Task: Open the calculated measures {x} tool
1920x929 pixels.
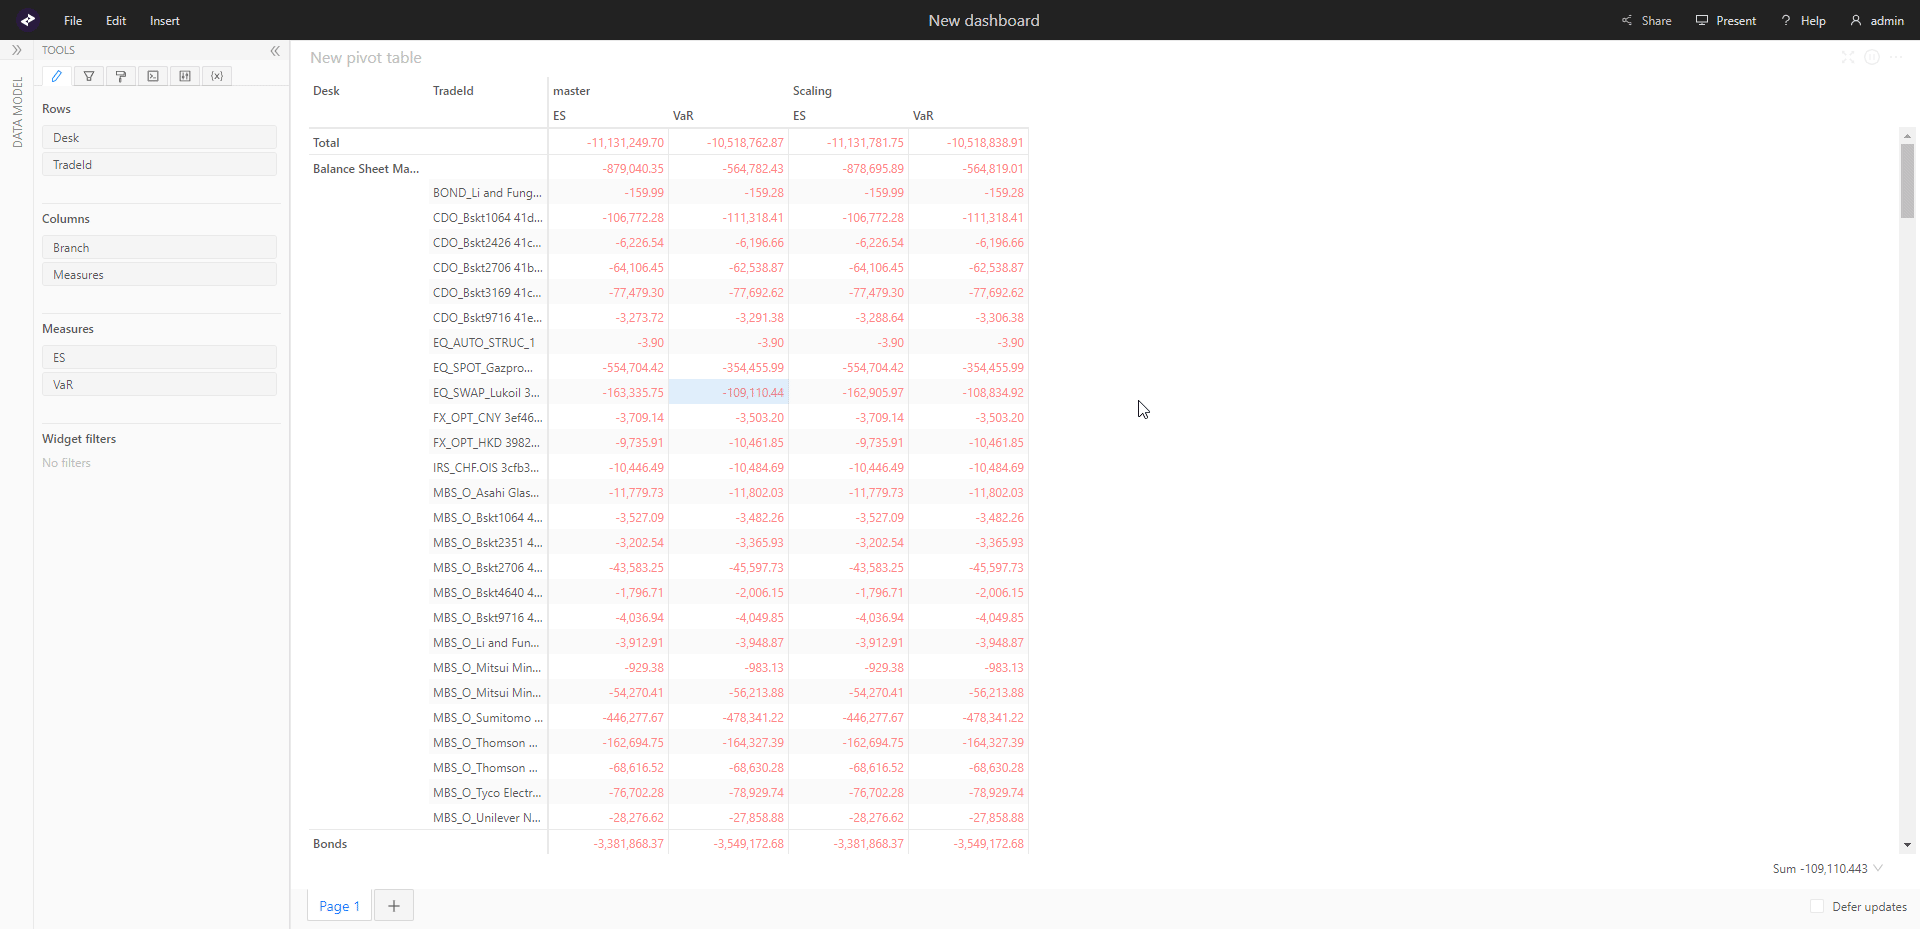Action: click(216, 76)
